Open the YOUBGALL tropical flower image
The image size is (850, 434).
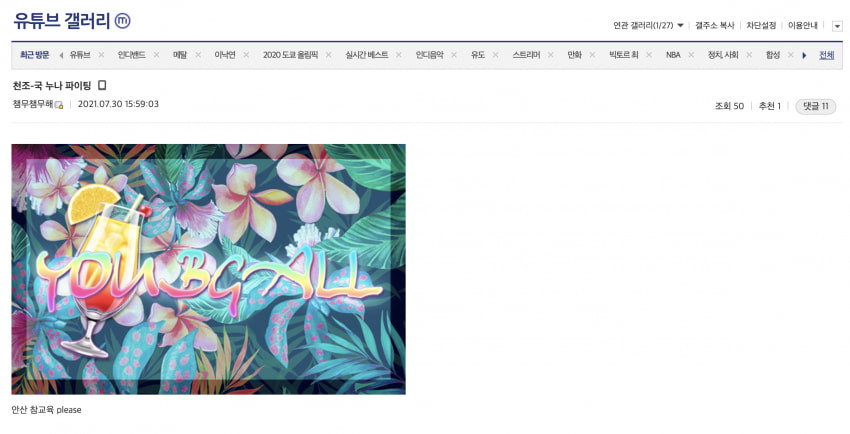coord(209,269)
